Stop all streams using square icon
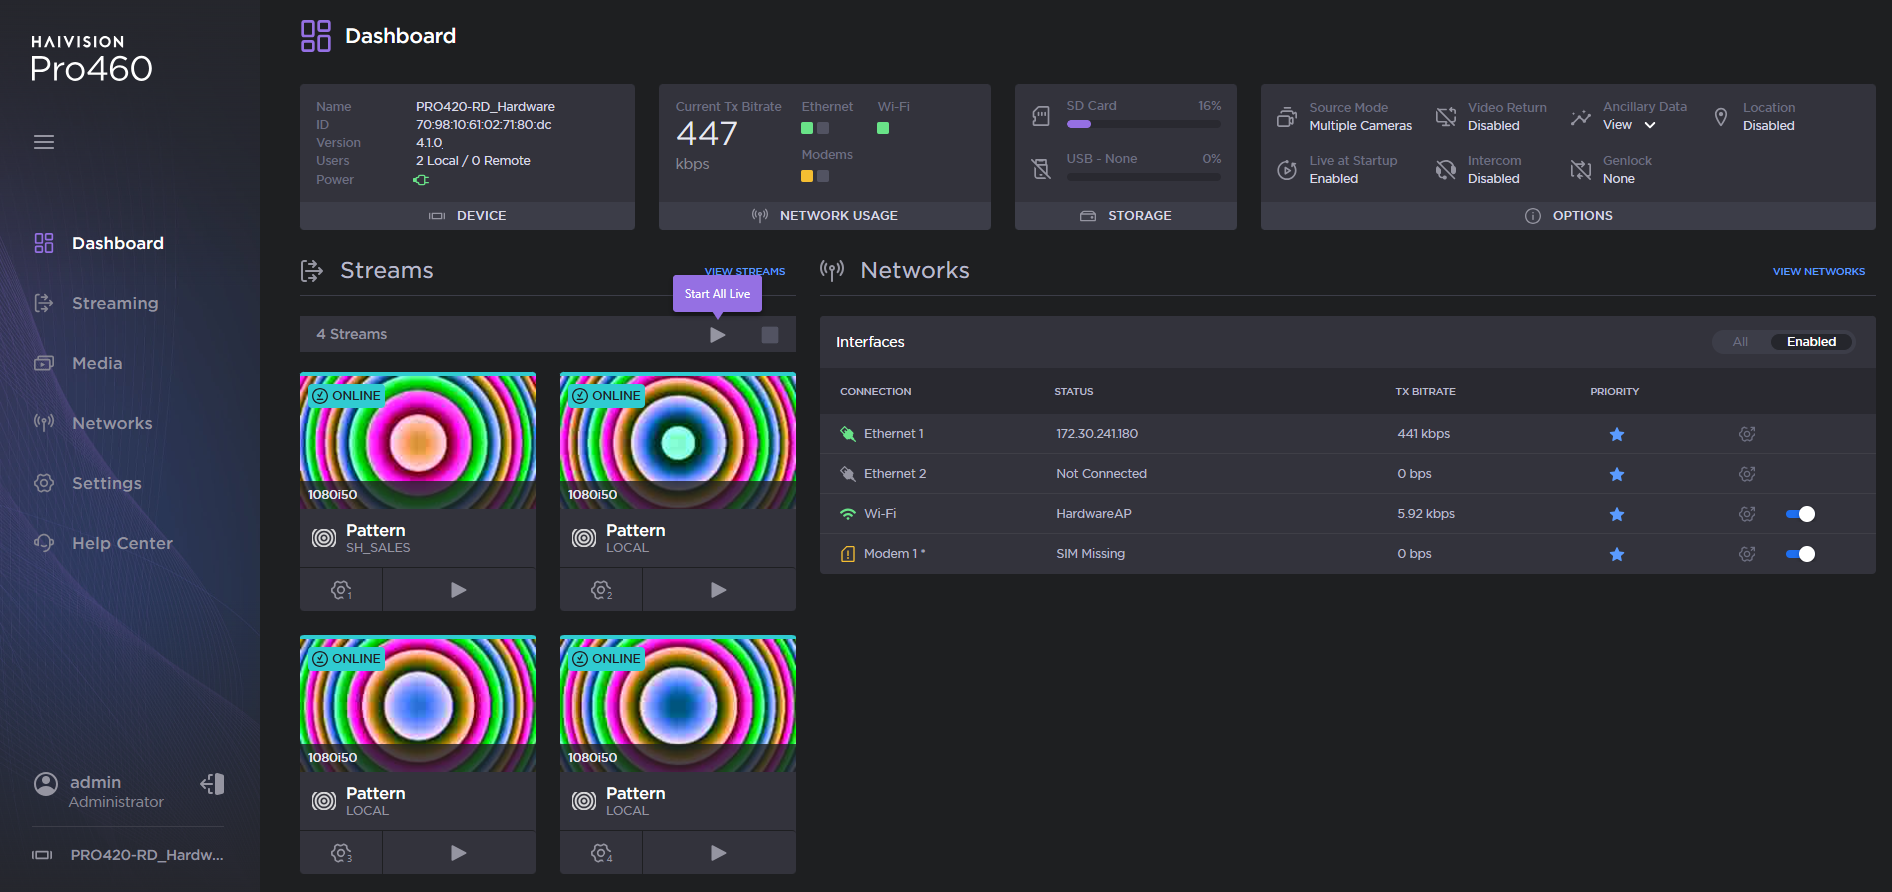Image resolution: width=1892 pixels, height=892 pixels. click(x=769, y=335)
